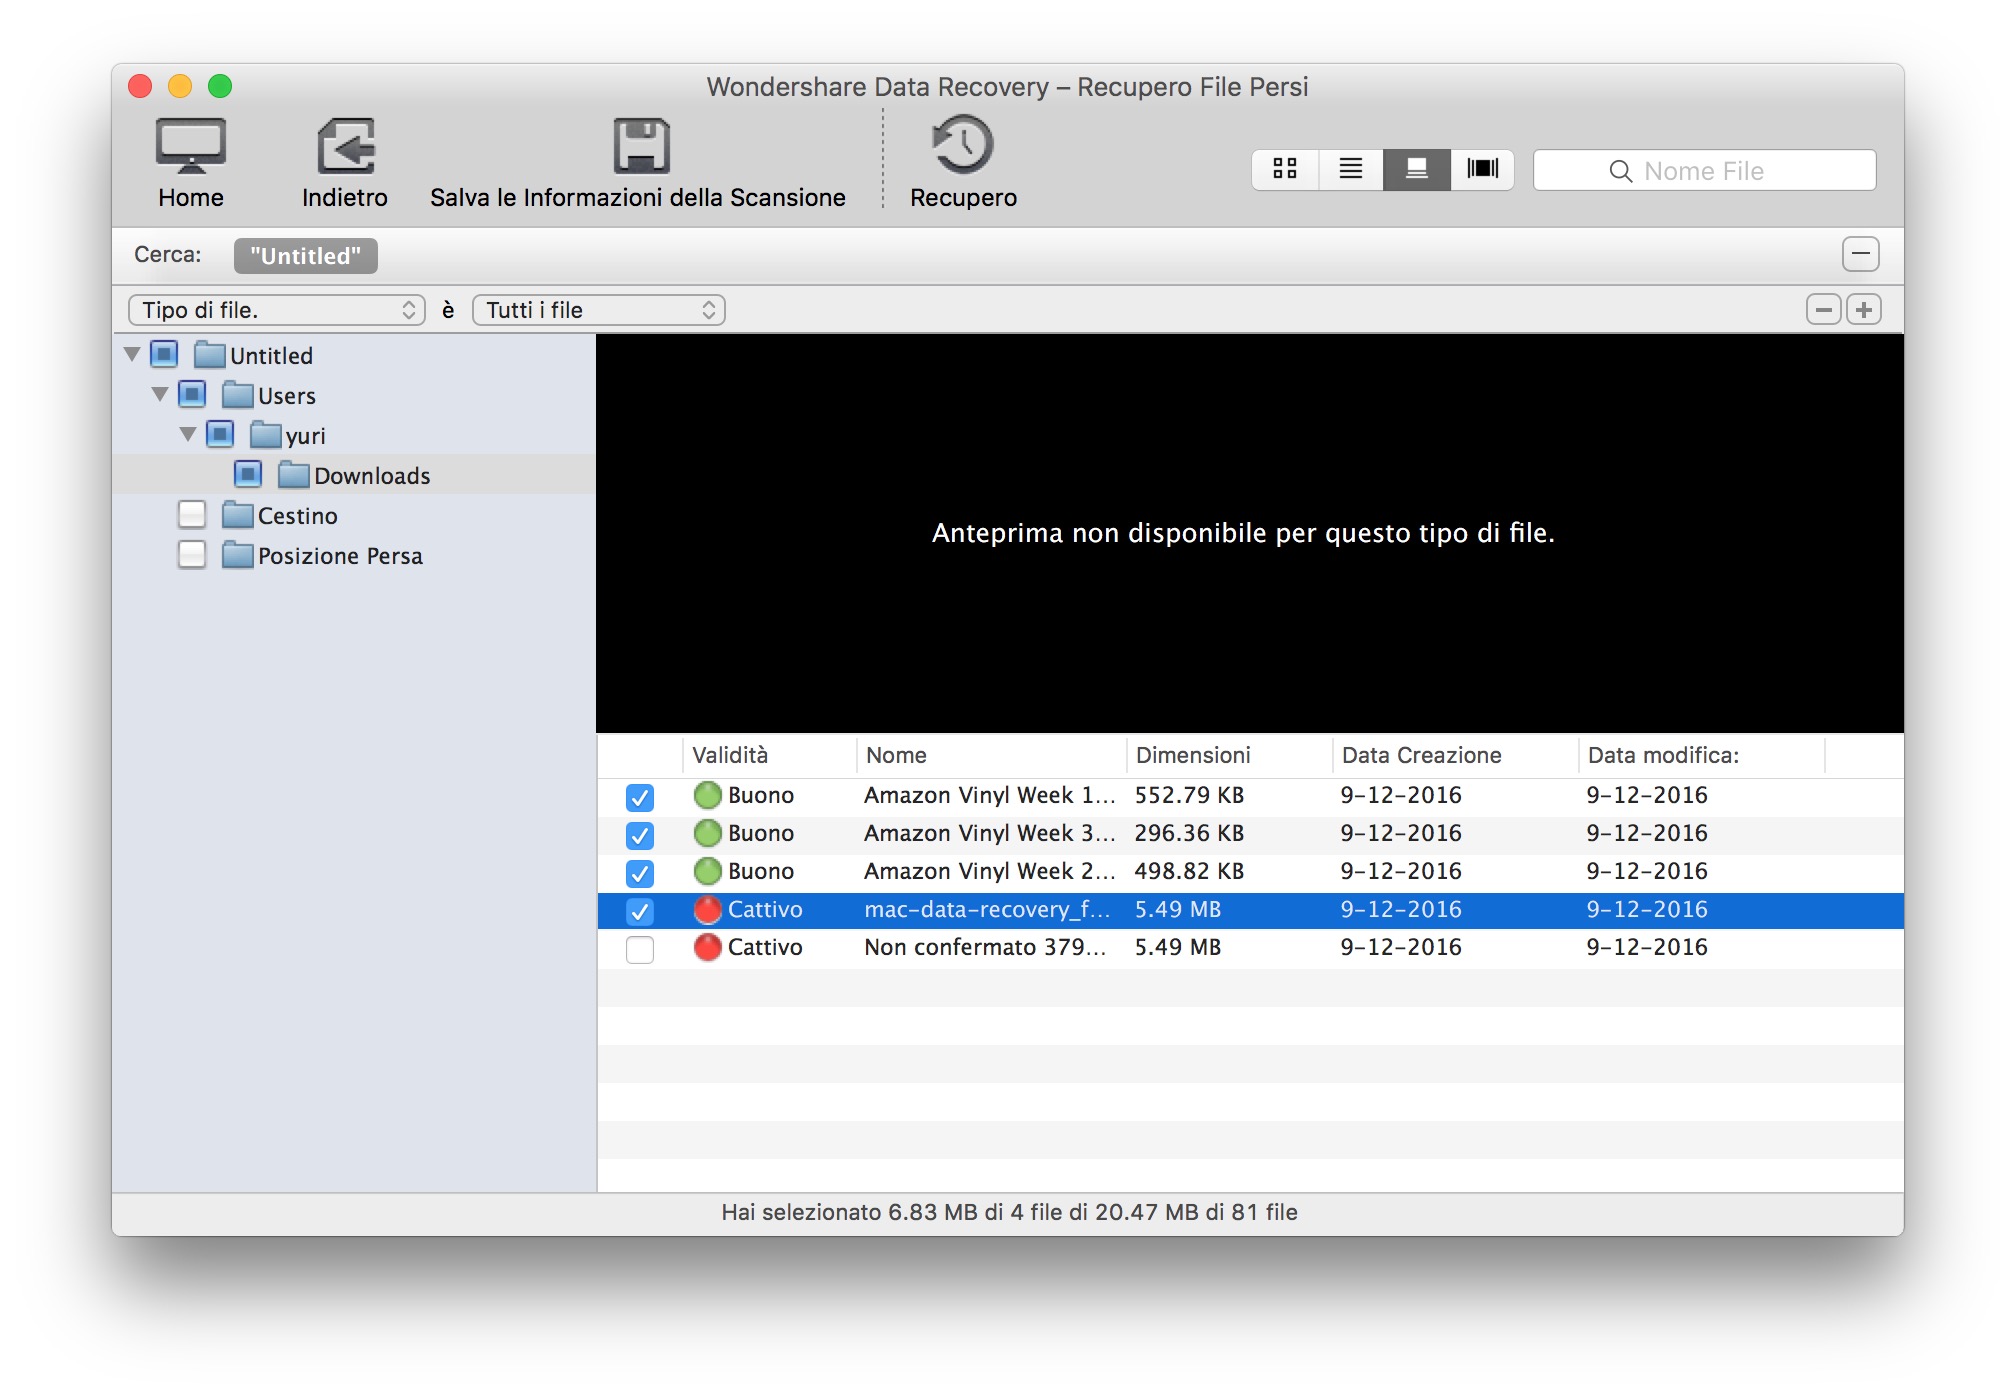Switch to cover flow view
The width and height of the screenshot is (2016, 1396).
coord(1482,169)
